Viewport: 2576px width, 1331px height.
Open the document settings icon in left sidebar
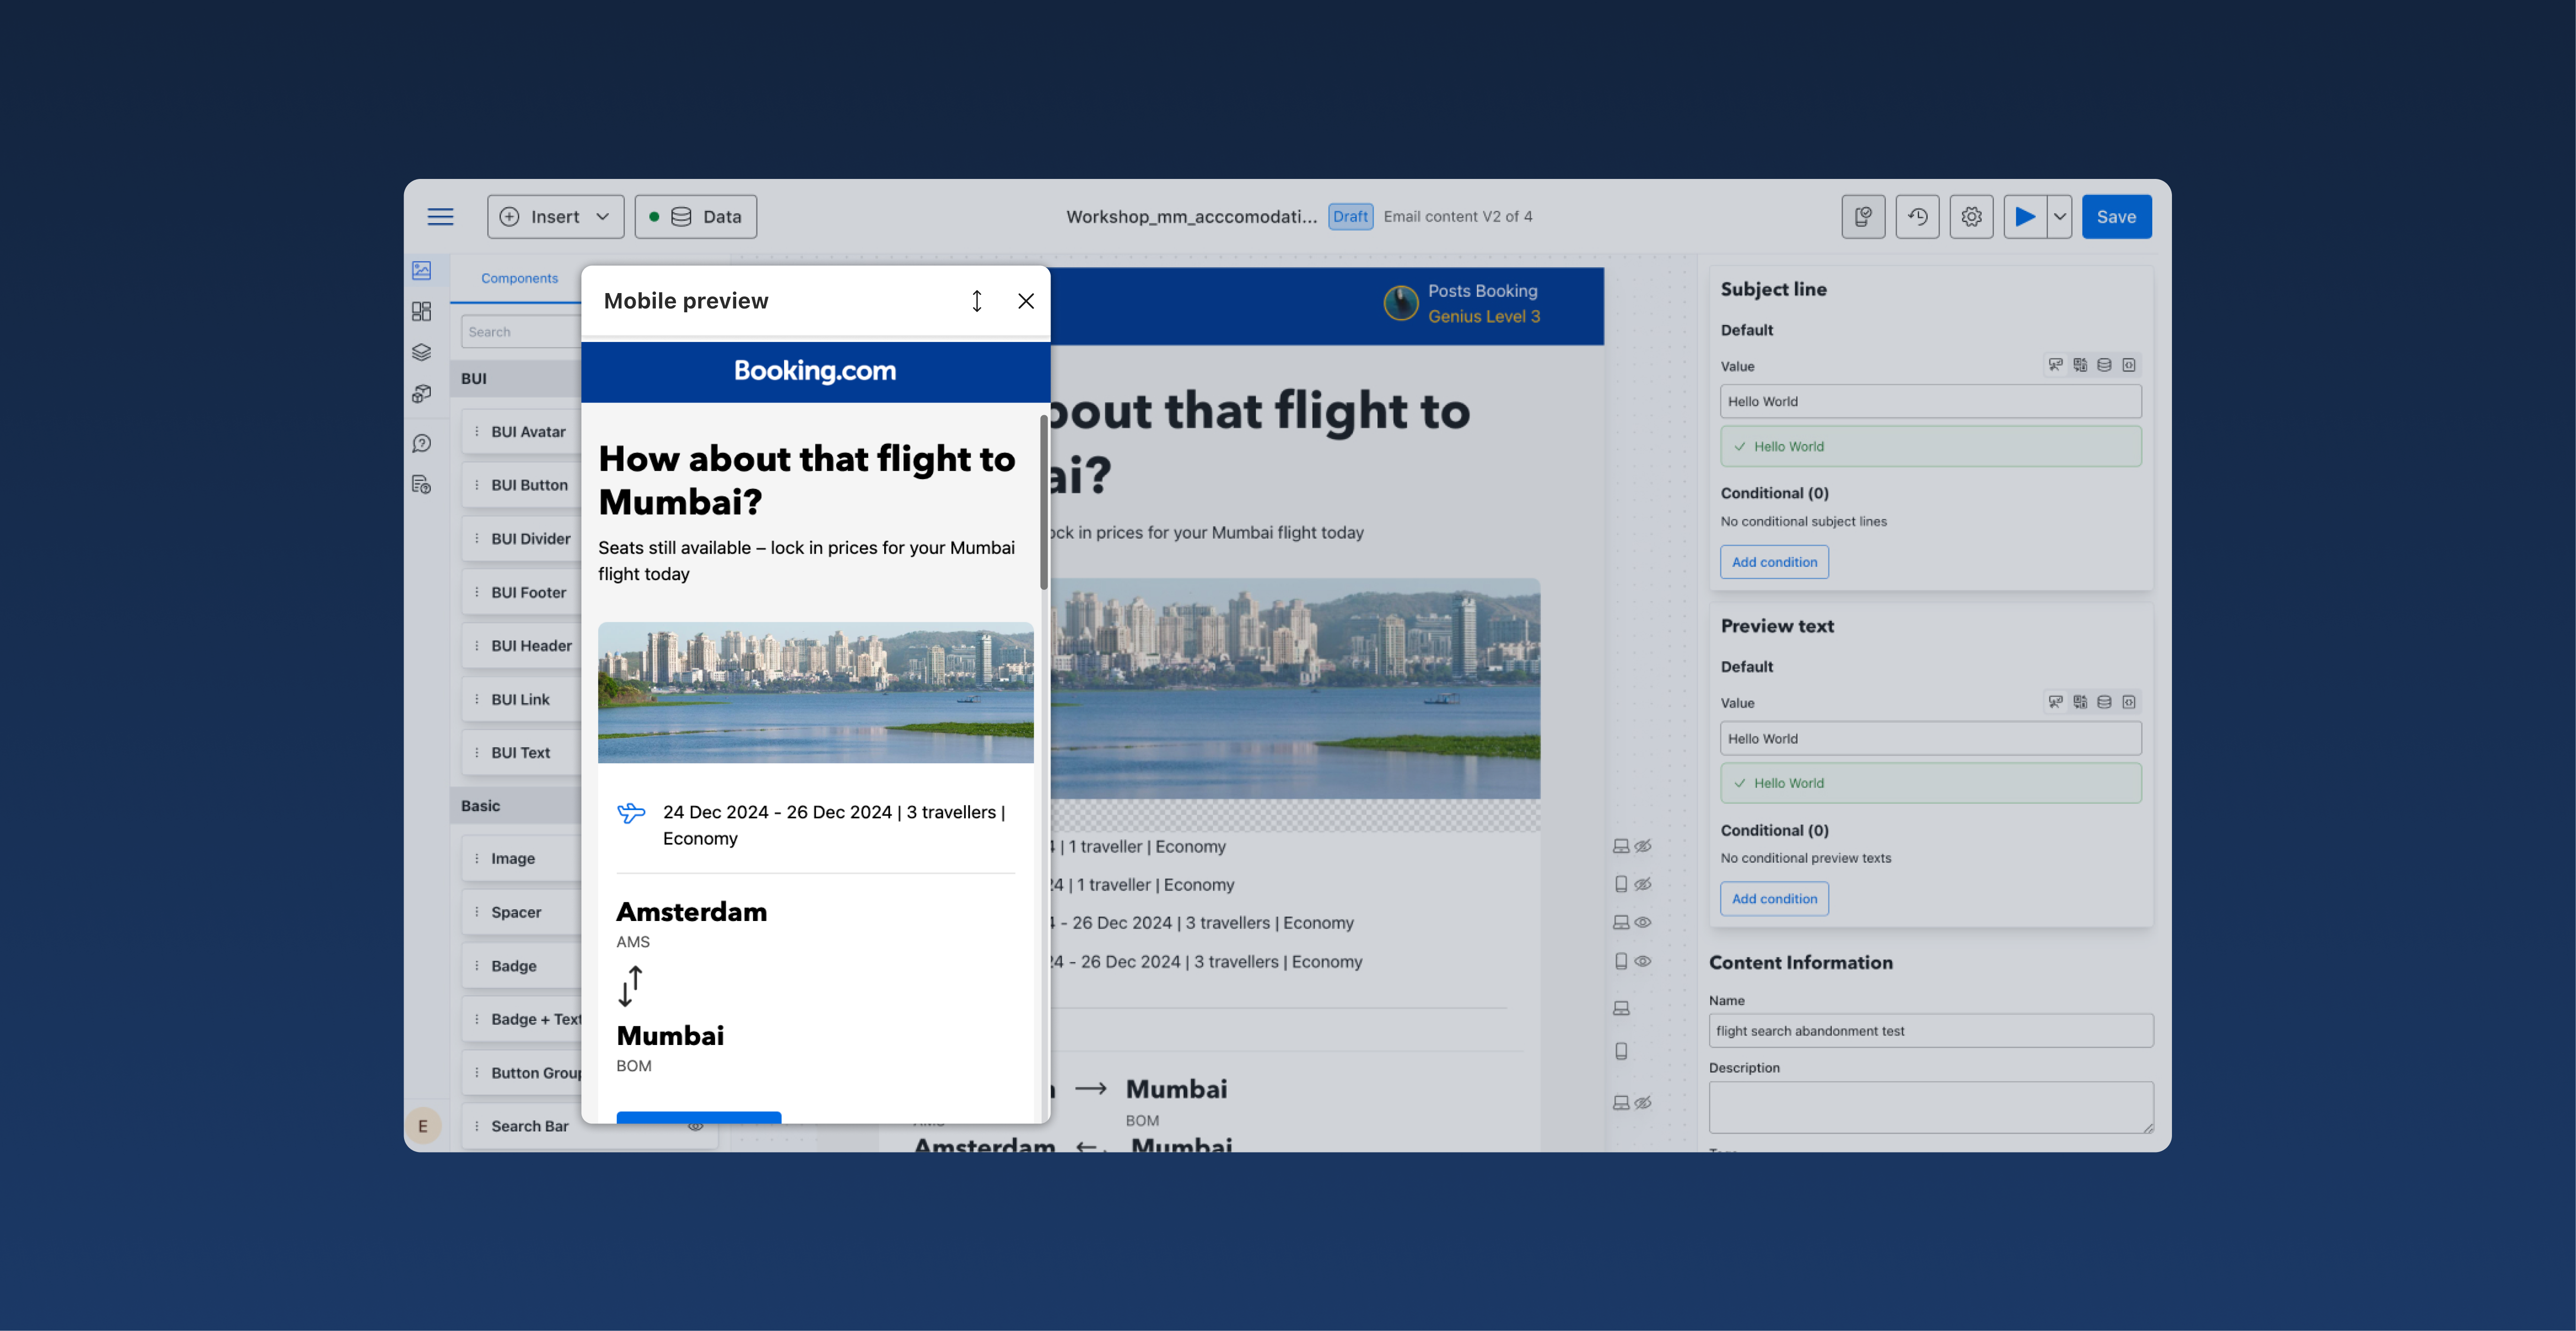coord(421,485)
